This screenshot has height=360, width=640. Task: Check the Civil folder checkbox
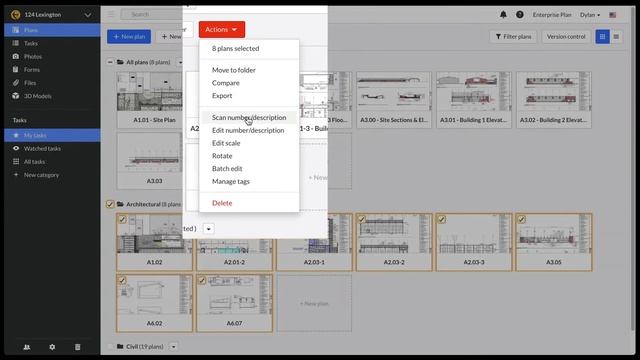click(110, 347)
